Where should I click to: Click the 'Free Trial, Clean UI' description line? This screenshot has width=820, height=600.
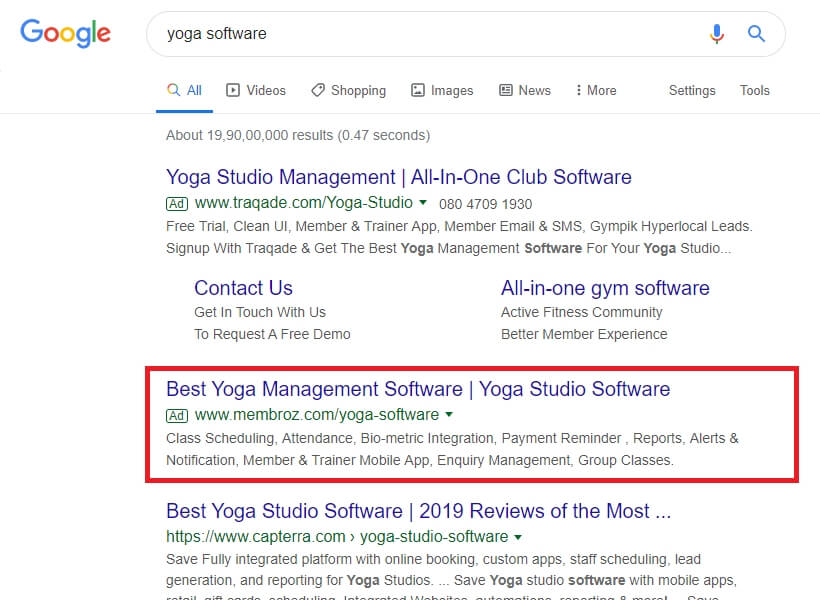click(459, 227)
